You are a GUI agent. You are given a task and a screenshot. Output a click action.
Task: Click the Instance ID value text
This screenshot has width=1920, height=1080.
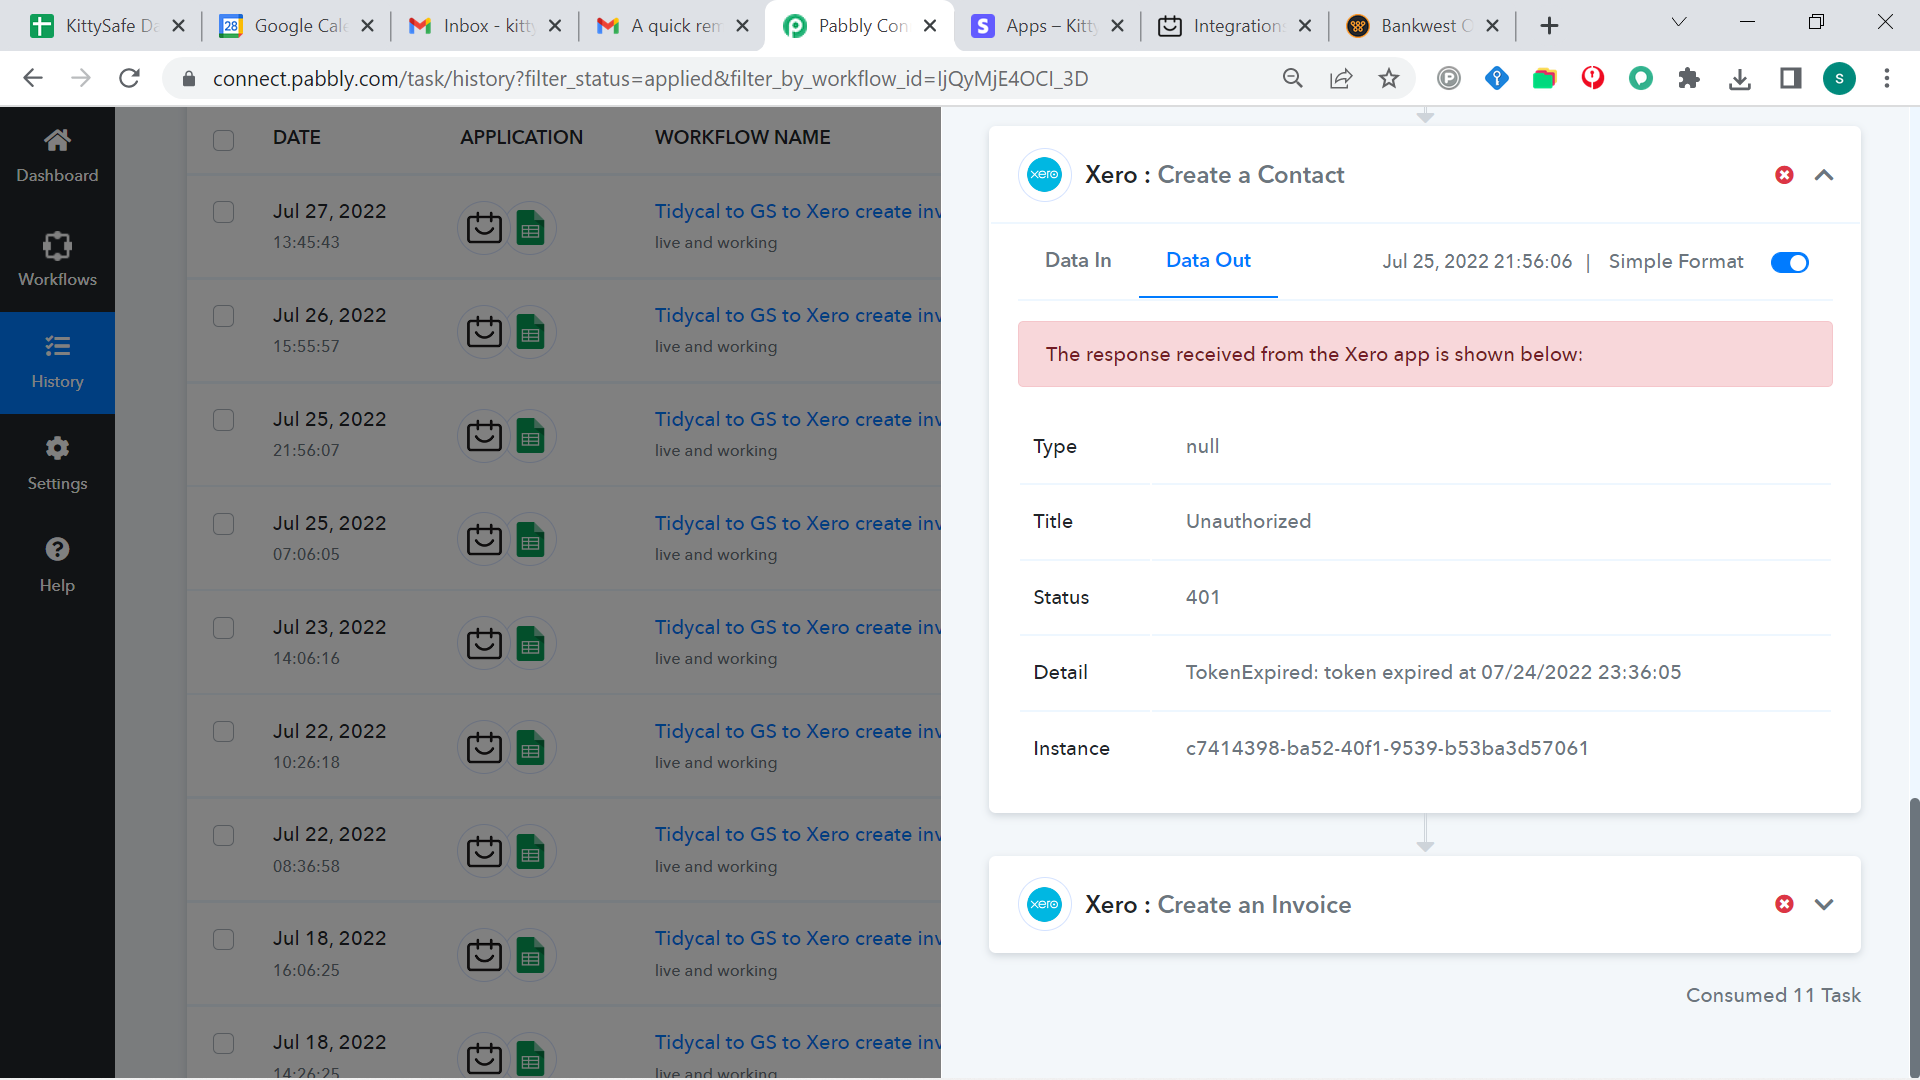click(1387, 748)
